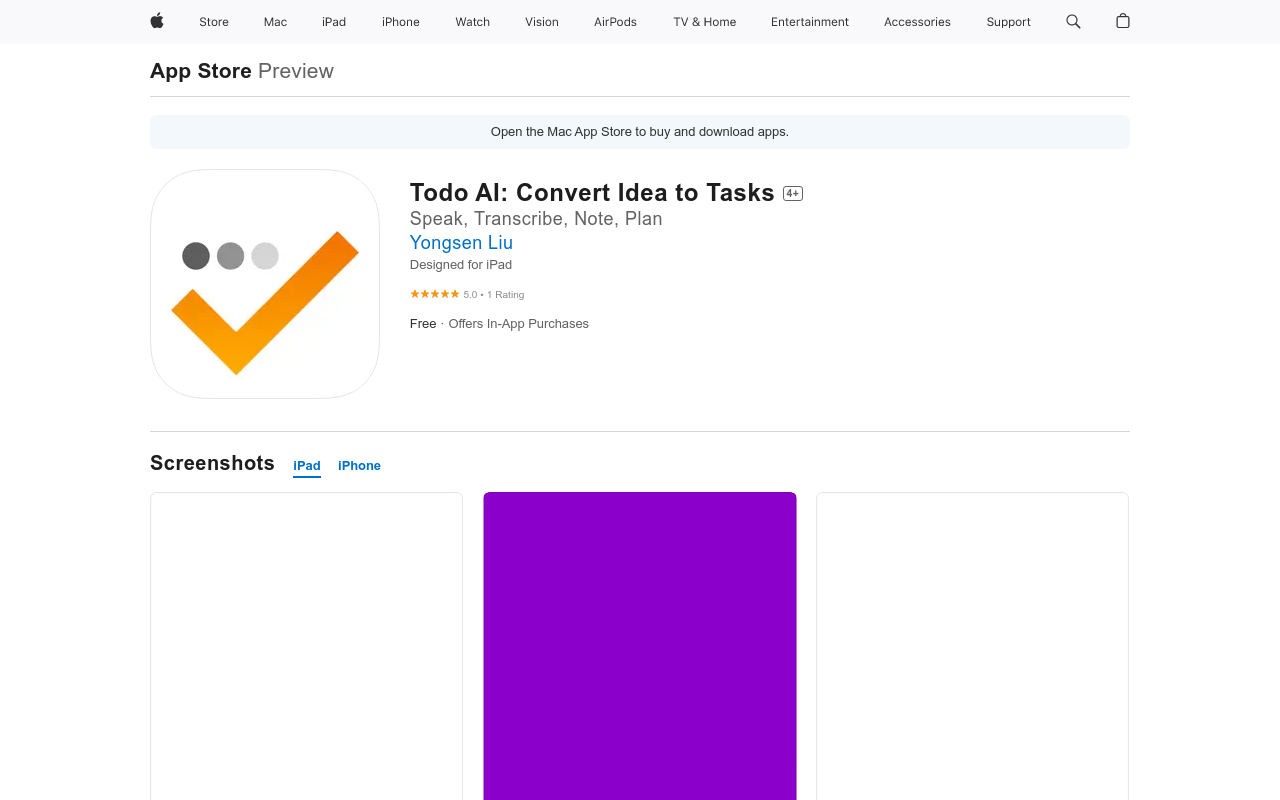This screenshot has height=800, width=1280.
Task: Open the shopping bag icon
Action: click(x=1123, y=21)
